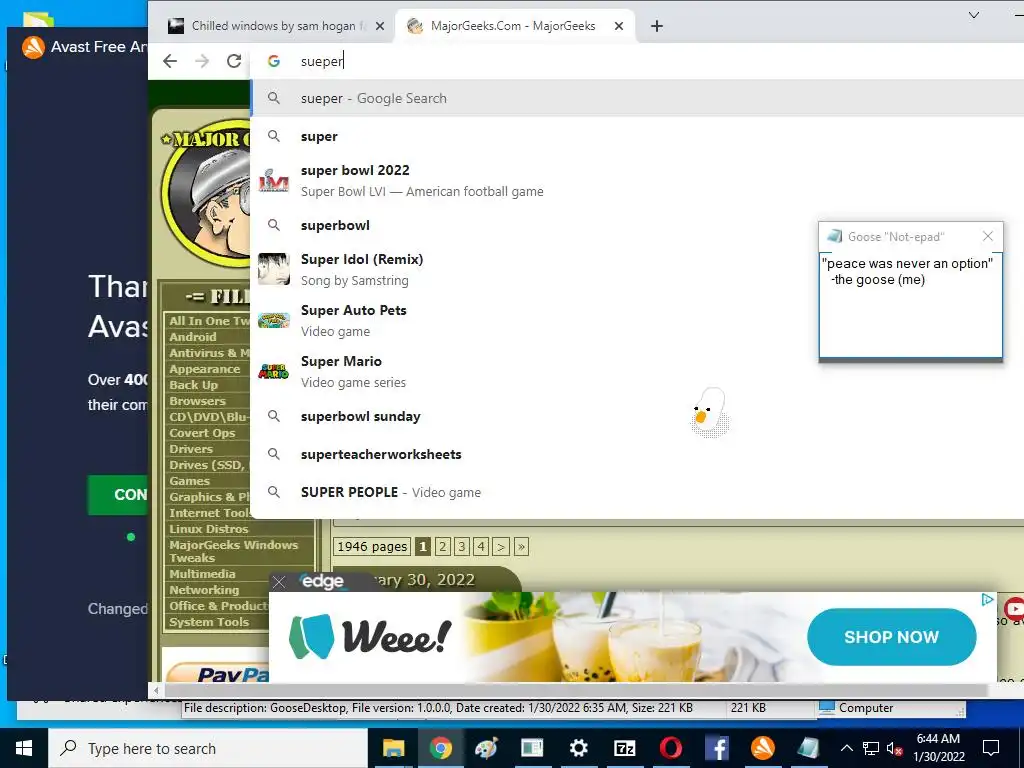Image resolution: width=1024 pixels, height=768 pixels.
Task: Pick the 'superbowl' suggestion
Action: click(637, 225)
